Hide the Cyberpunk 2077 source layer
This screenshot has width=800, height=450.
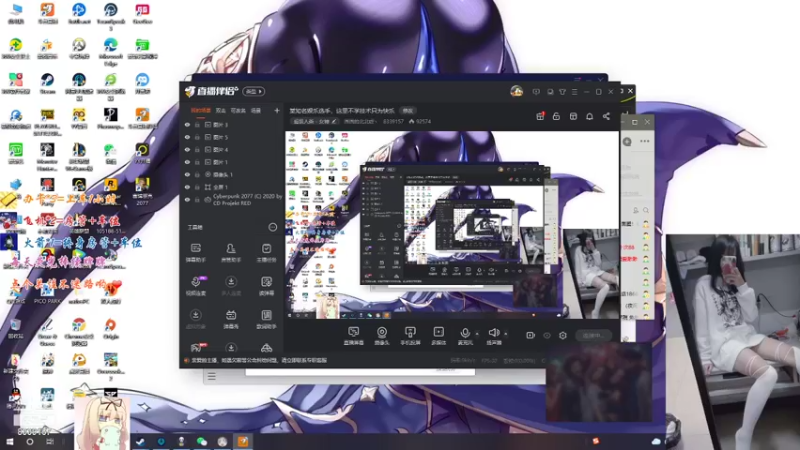pyautogui.click(x=187, y=199)
